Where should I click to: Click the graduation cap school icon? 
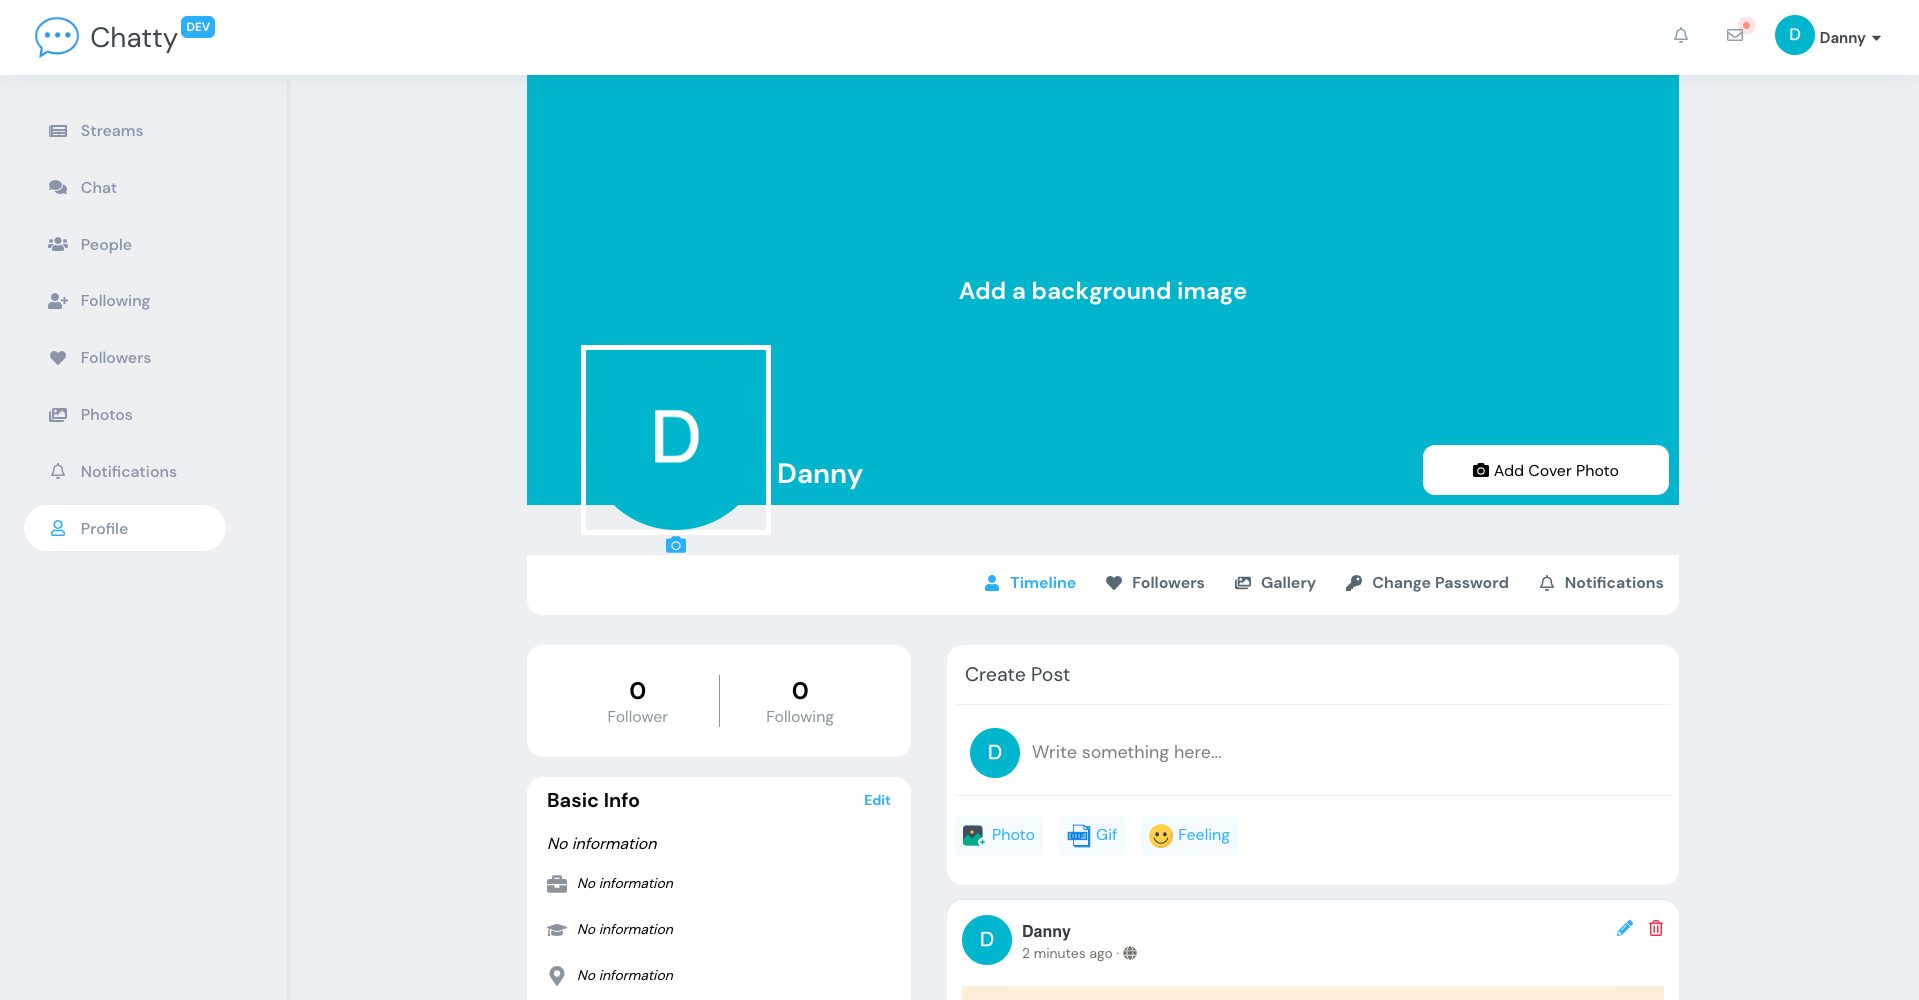tap(557, 930)
